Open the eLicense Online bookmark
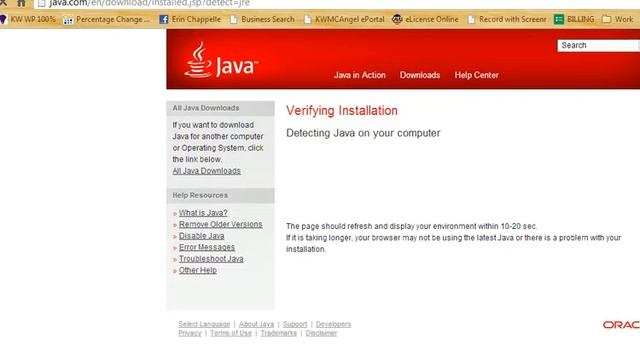 click(x=425, y=19)
